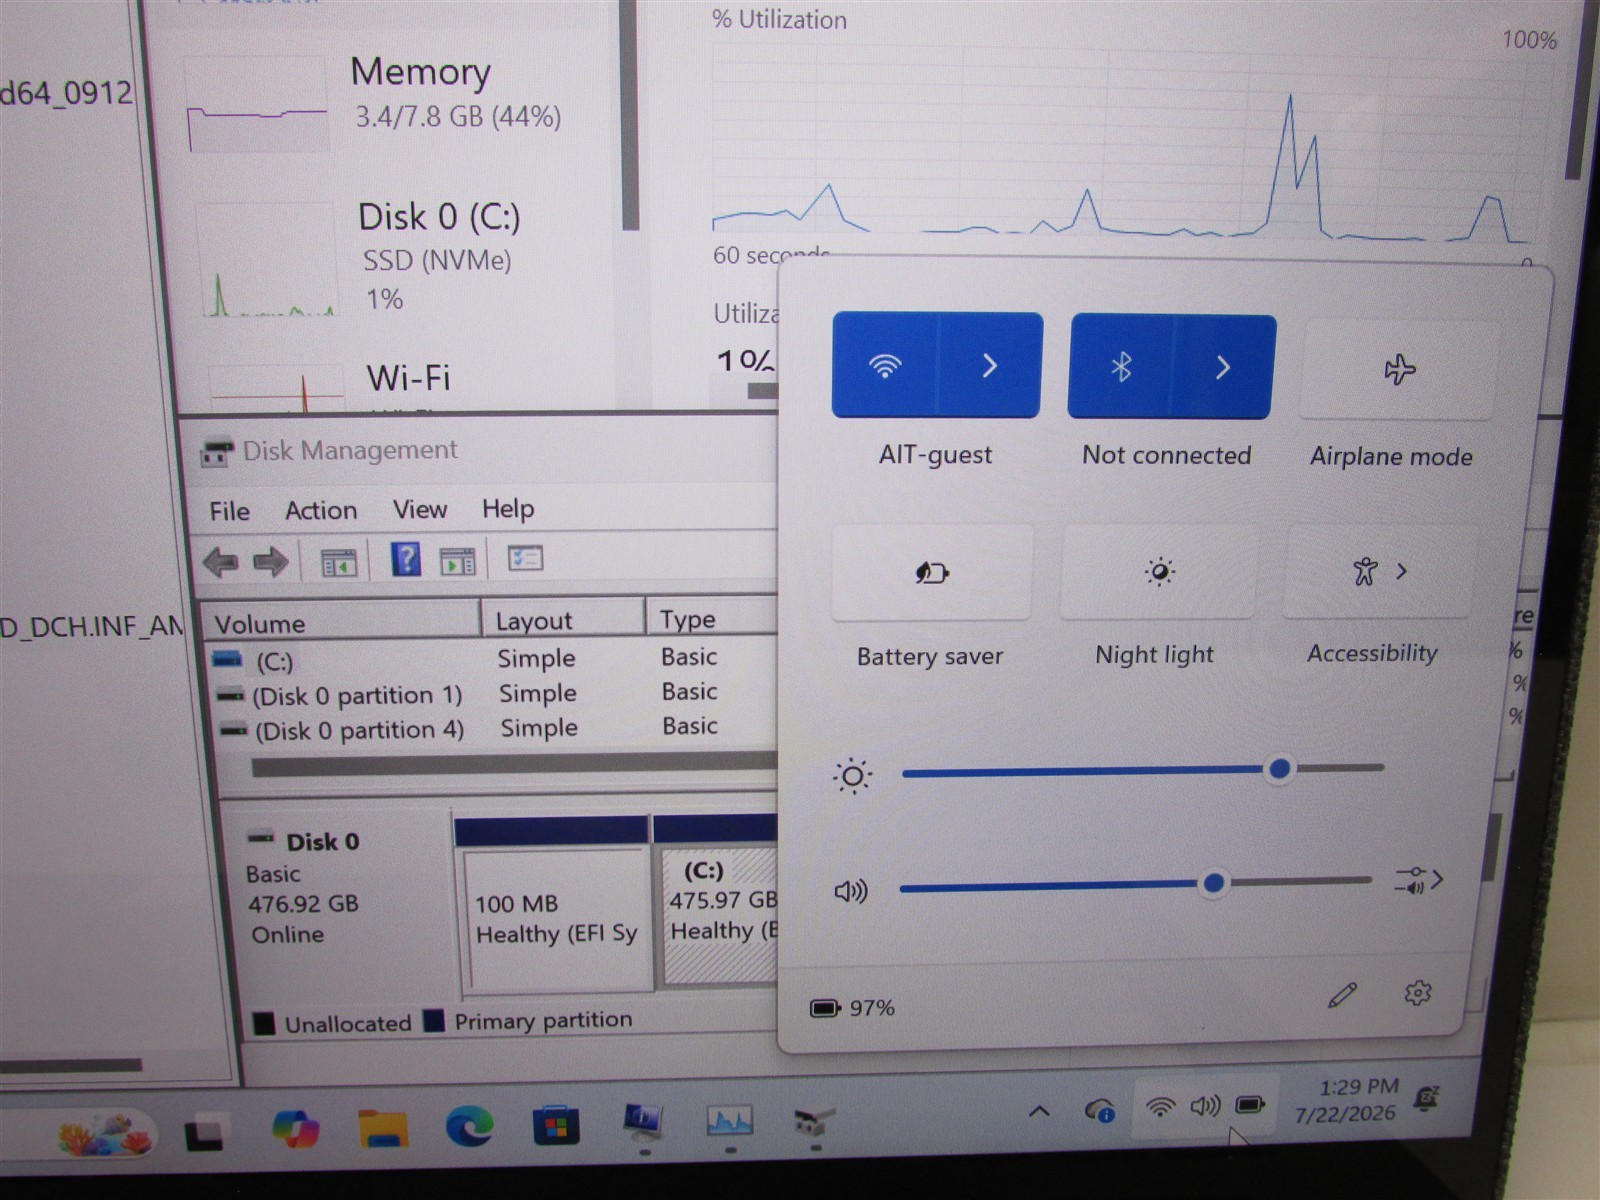
Task: Expand the Bluetooth devices chevron
Action: coord(1223,367)
